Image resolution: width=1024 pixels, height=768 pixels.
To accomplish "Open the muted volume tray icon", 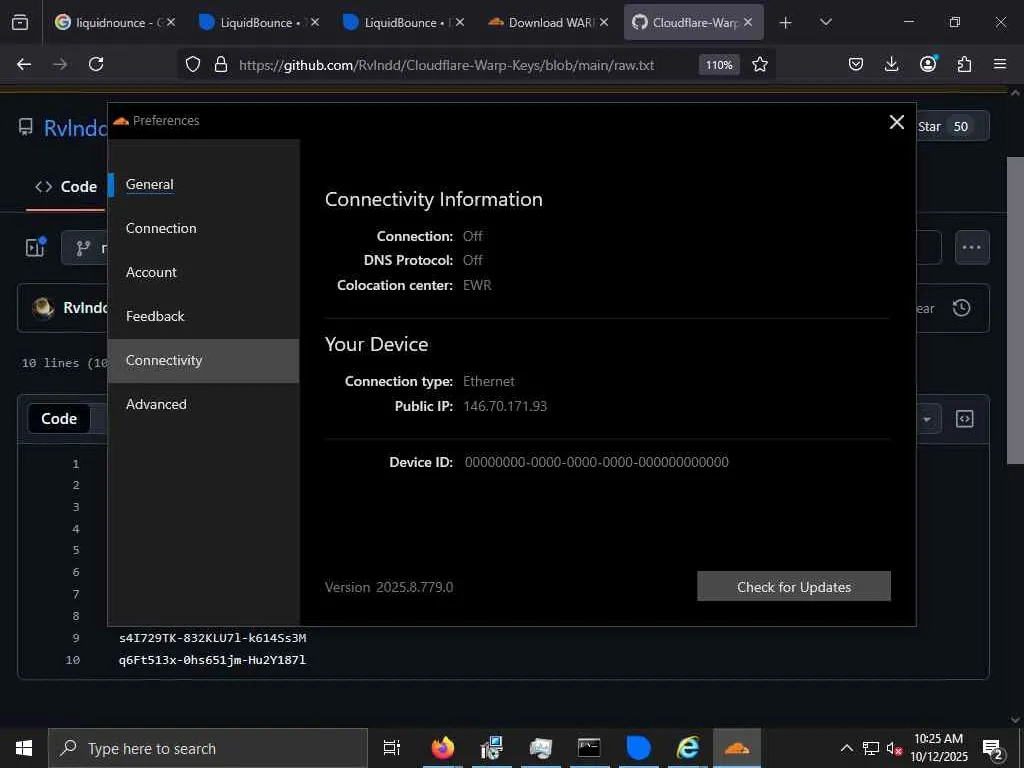I will point(894,748).
